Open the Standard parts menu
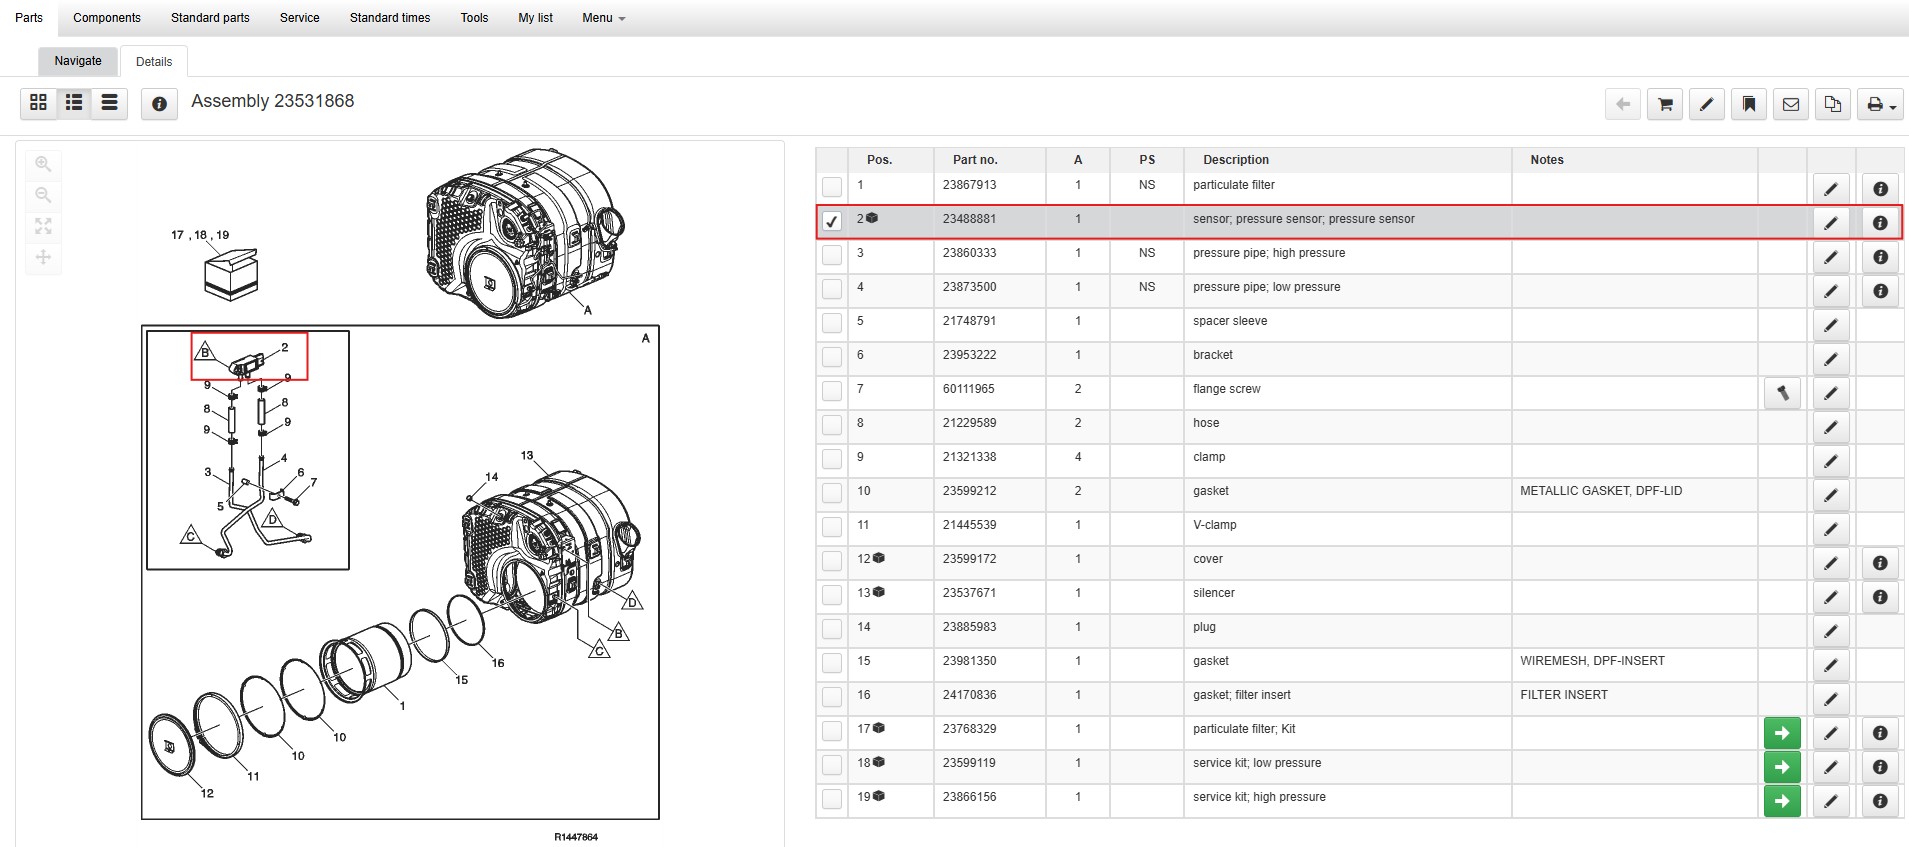1909x847 pixels. (x=210, y=18)
